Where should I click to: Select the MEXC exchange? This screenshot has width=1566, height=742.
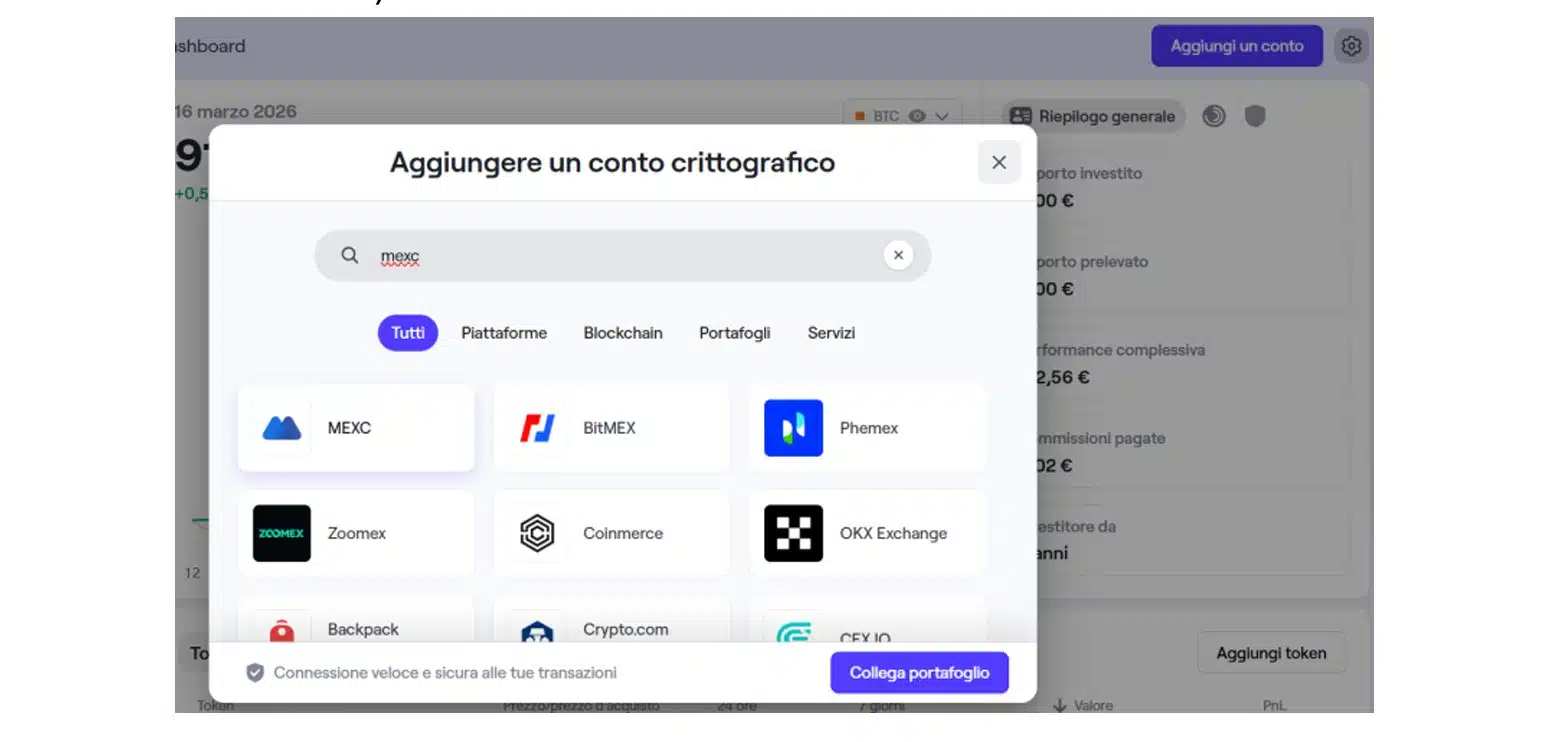355,427
